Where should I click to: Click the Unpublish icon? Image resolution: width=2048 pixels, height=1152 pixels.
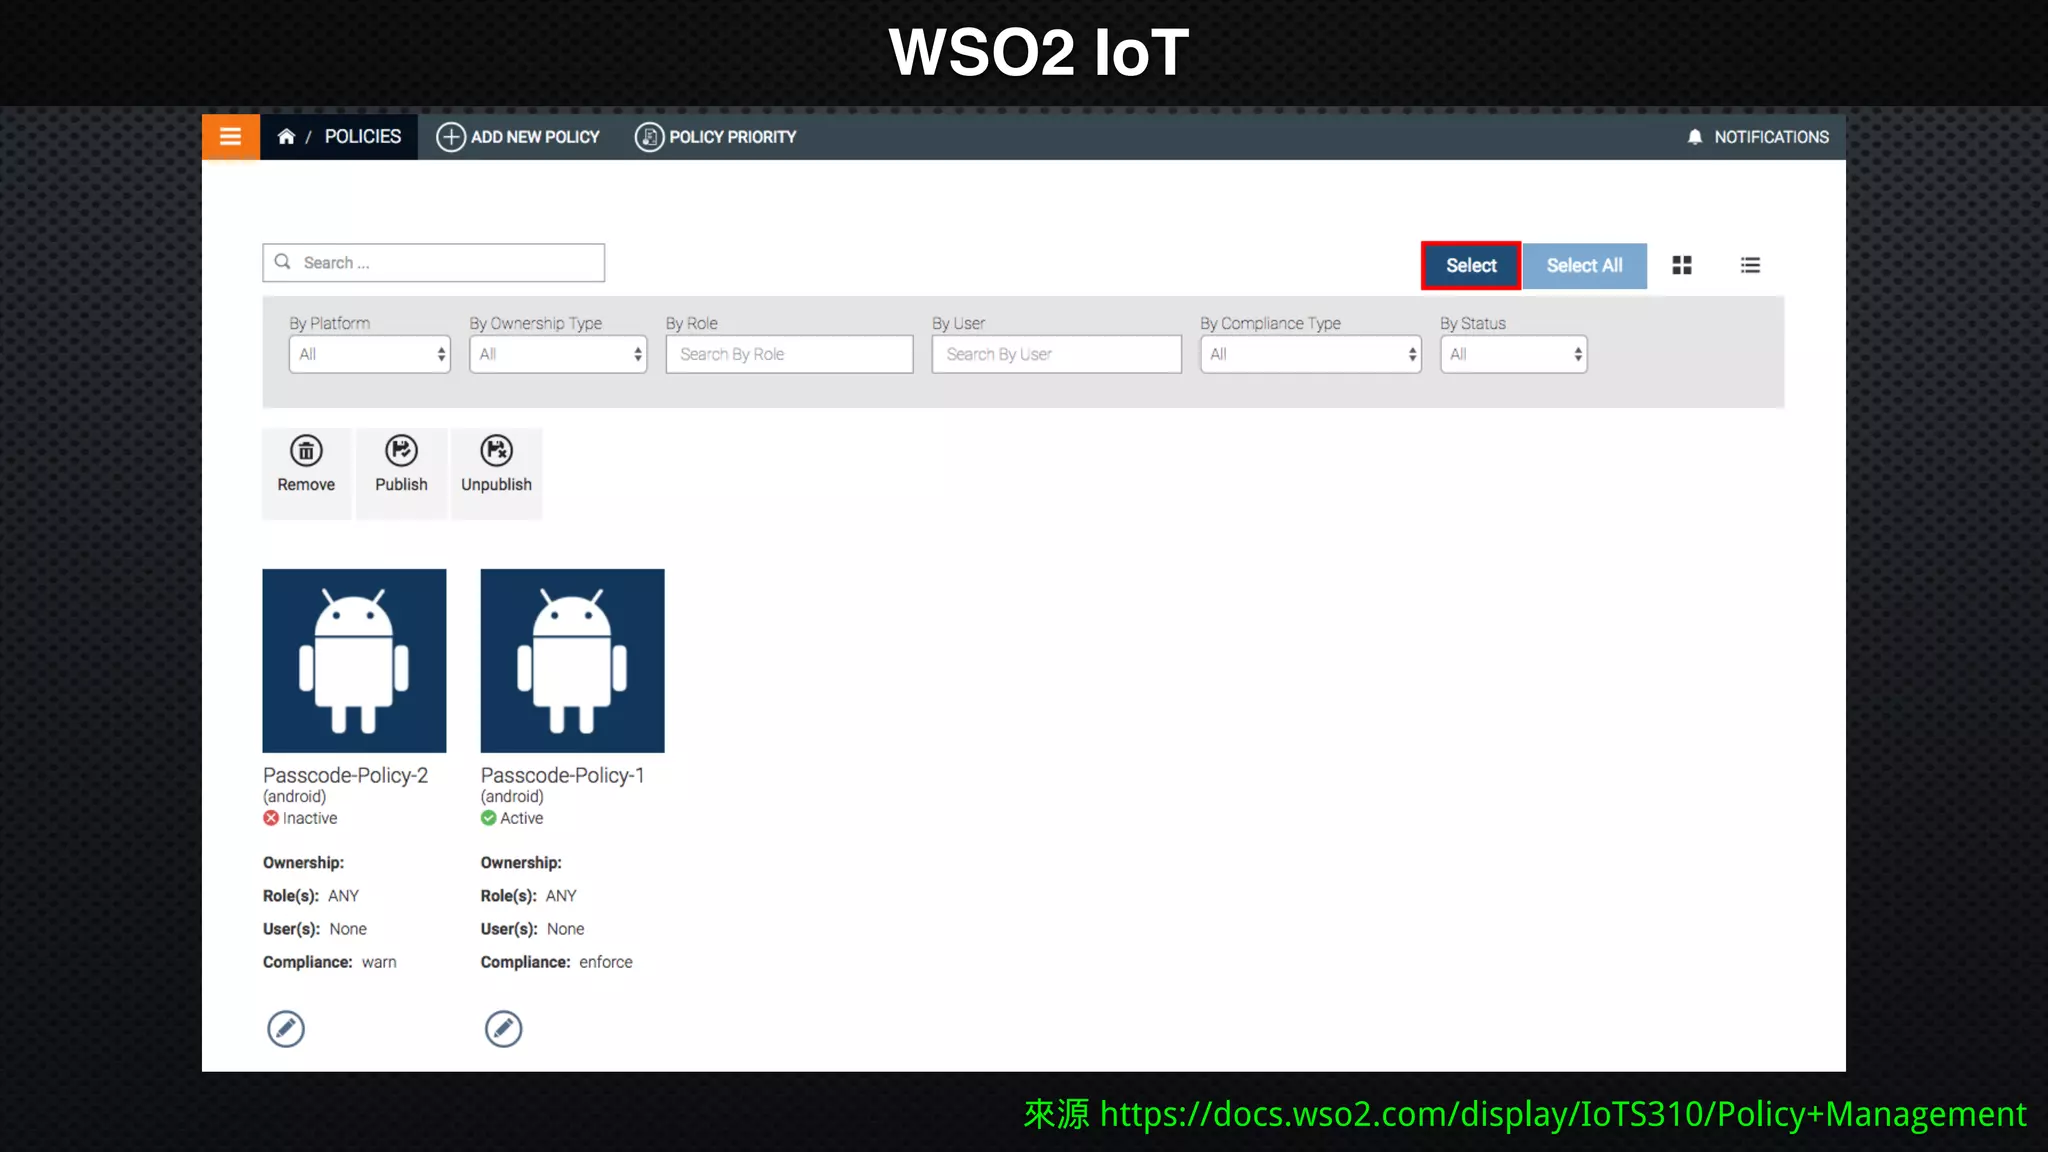(x=496, y=451)
